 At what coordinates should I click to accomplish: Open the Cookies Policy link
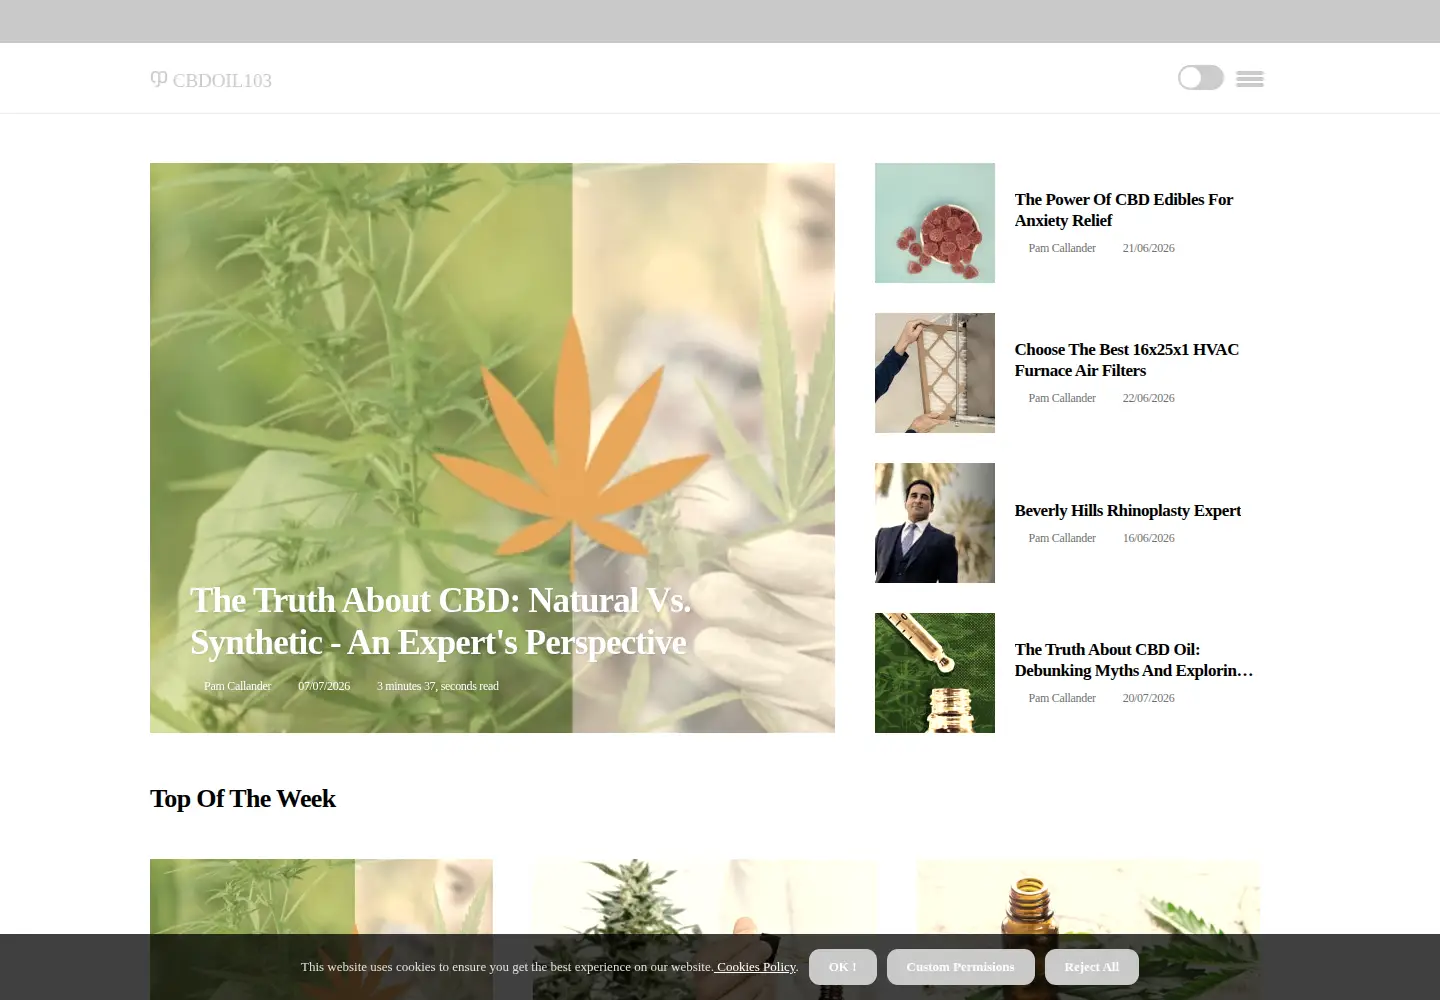click(756, 967)
